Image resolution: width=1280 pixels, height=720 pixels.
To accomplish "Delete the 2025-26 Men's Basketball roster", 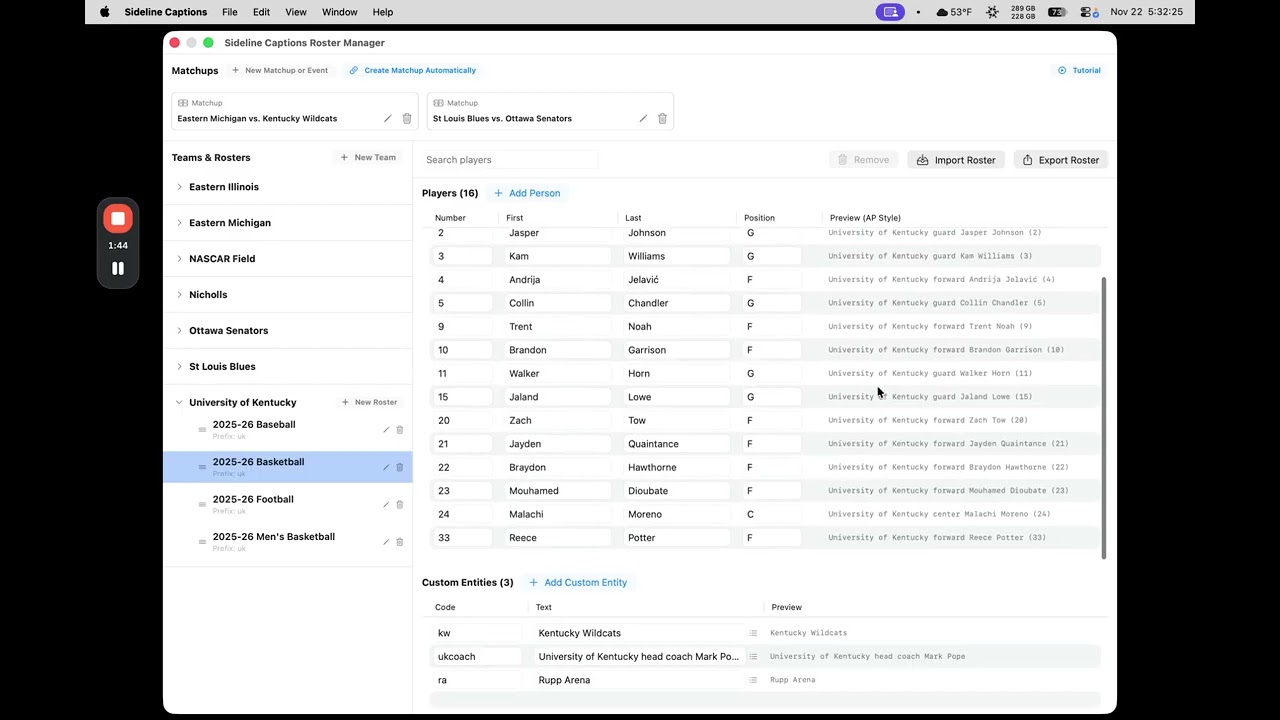I will tap(400, 542).
